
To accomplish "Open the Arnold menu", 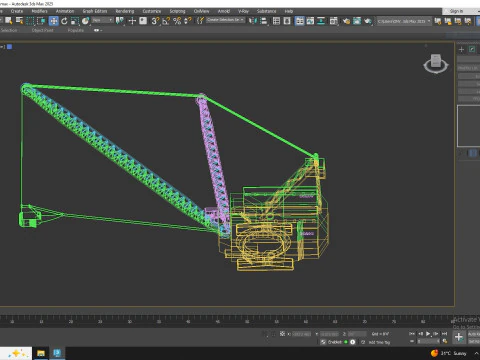I will 224,11.
